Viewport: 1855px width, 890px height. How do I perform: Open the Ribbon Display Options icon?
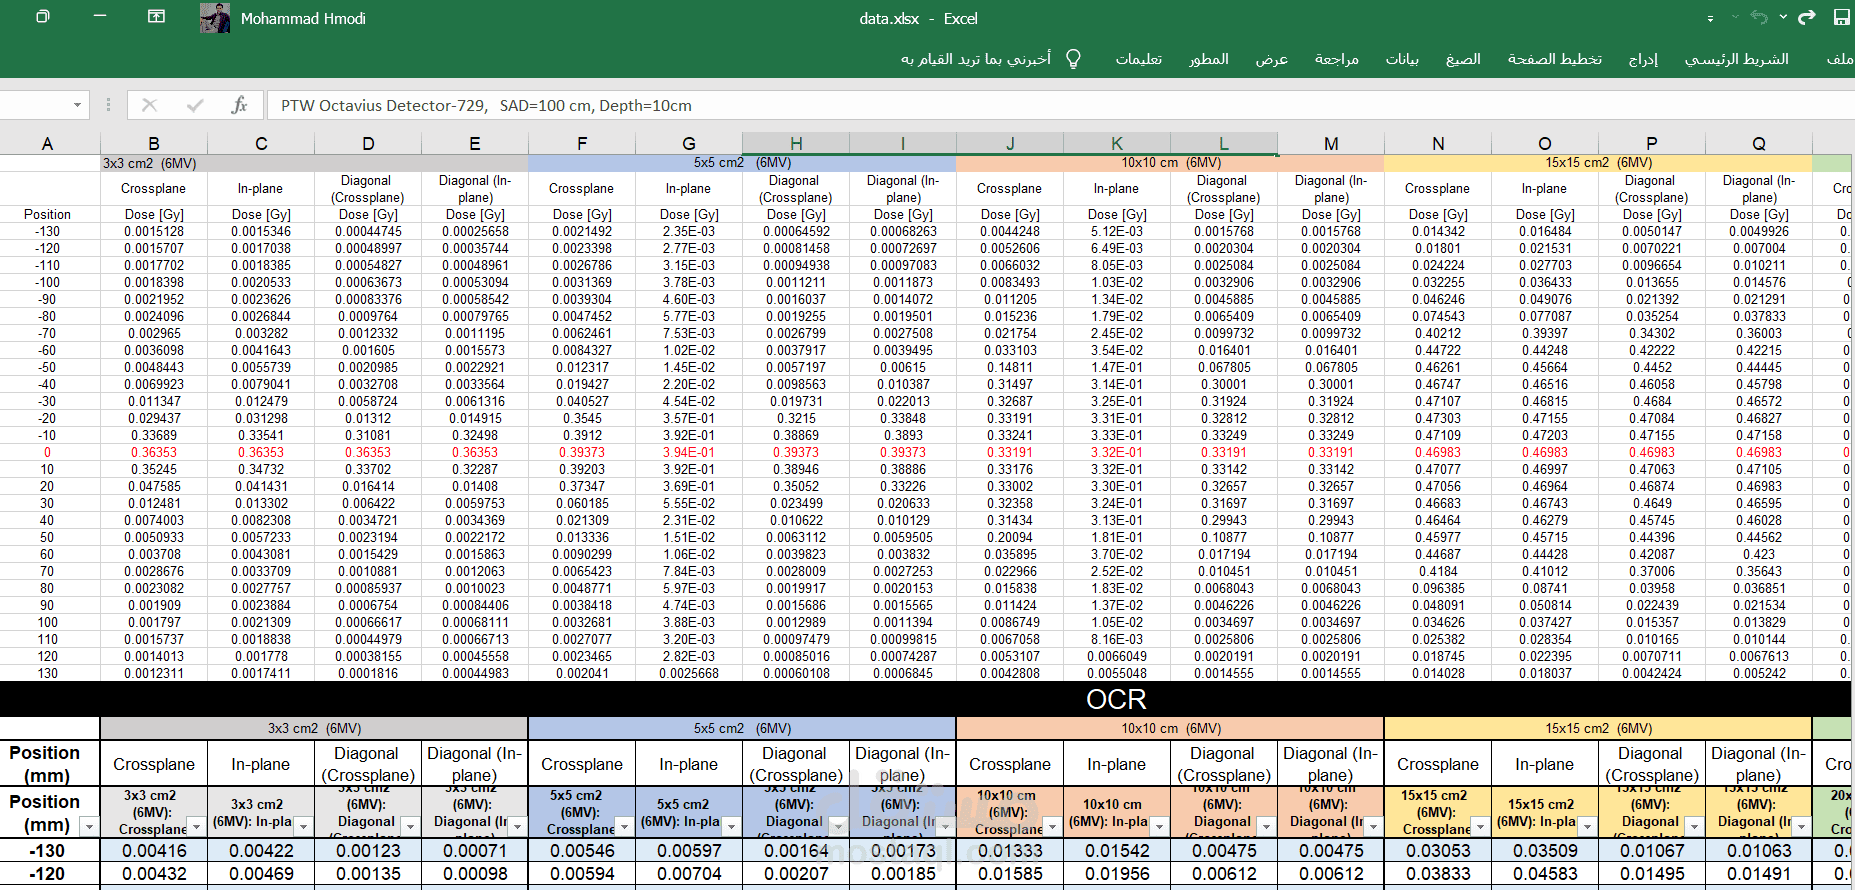click(156, 17)
